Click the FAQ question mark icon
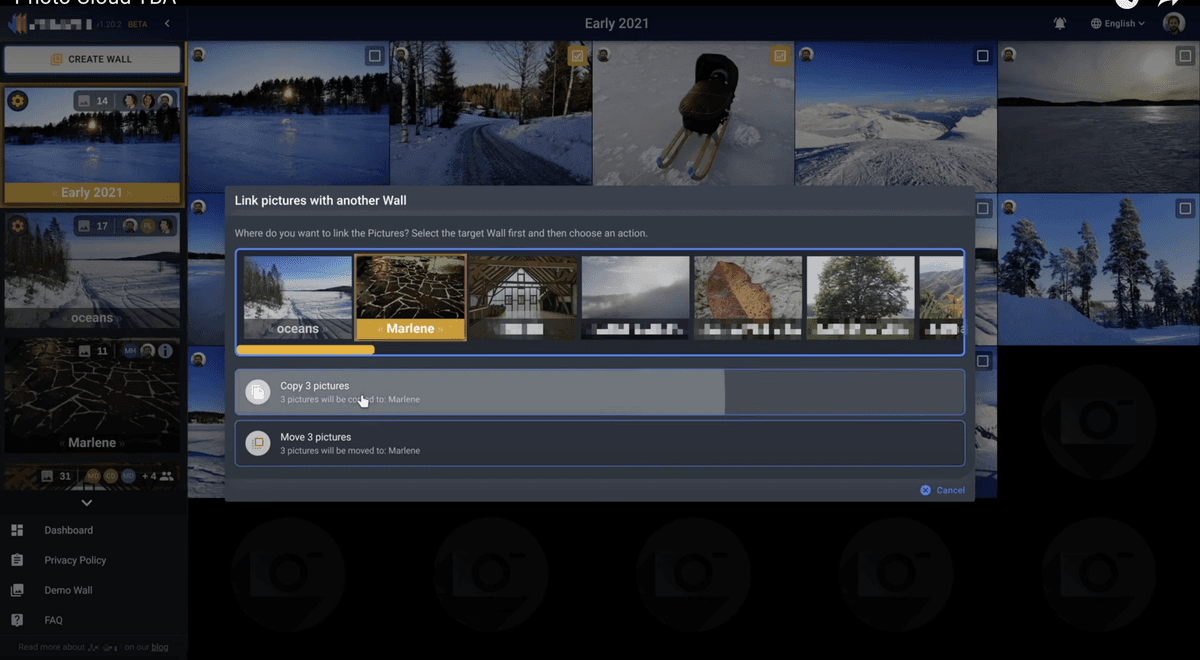This screenshot has height=660, width=1200. point(17,620)
